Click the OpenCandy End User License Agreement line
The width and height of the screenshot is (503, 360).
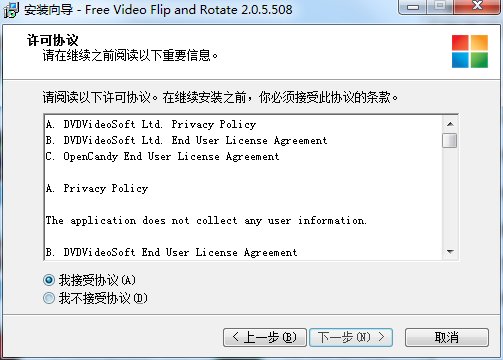point(162,157)
